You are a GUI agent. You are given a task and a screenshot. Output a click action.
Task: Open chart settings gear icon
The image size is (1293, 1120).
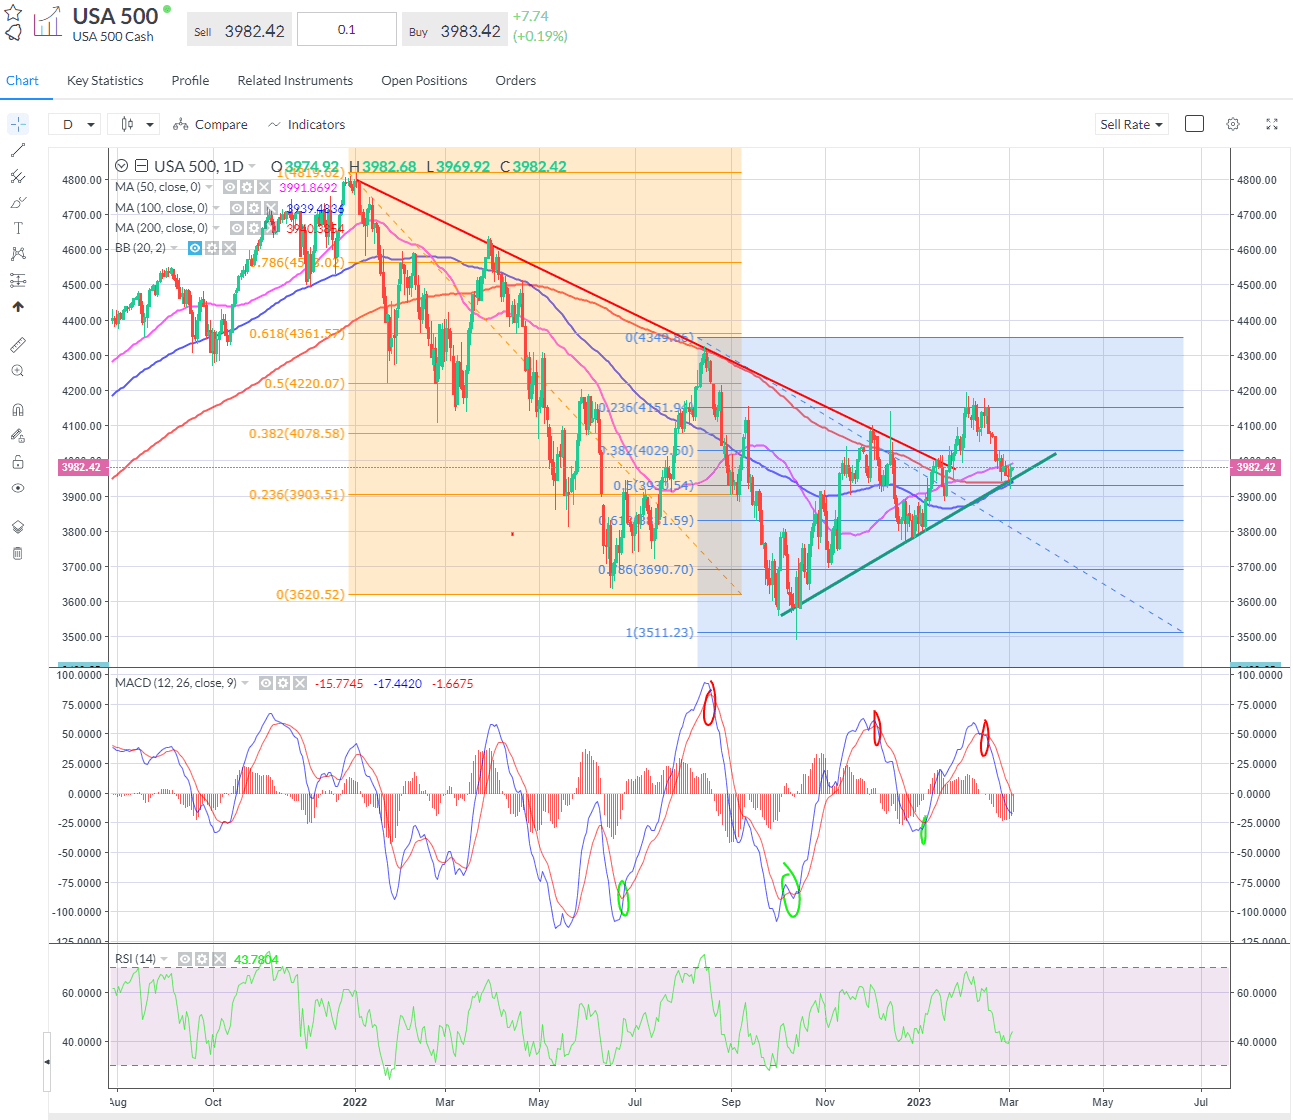click(x=1233, y=124)
